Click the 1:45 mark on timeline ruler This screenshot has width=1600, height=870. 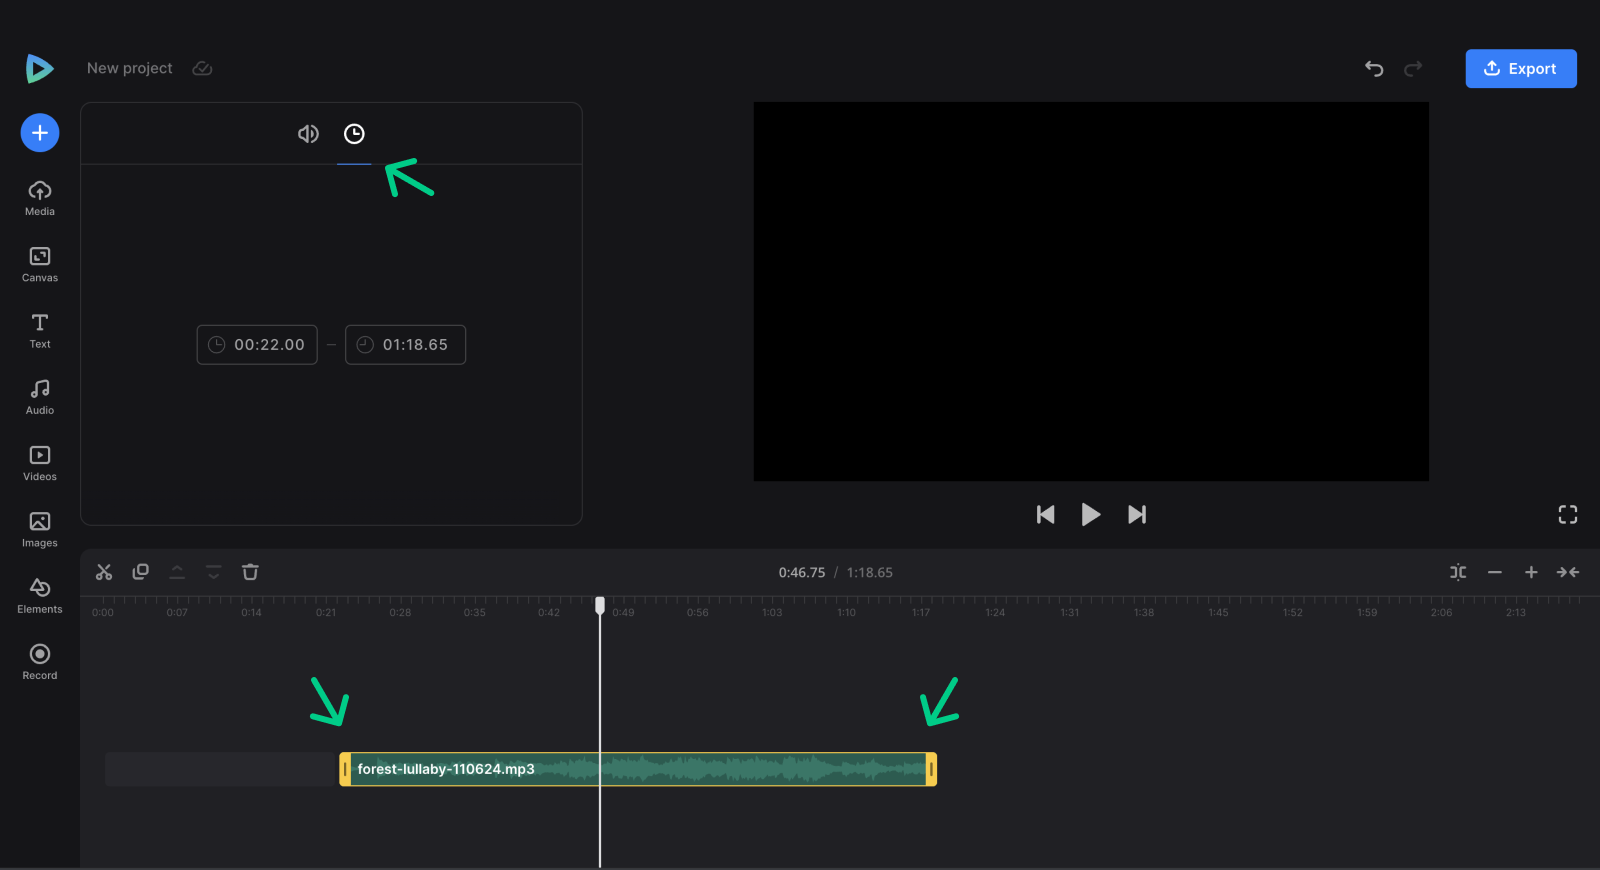pyautogui.click(x=1218, y=612)
